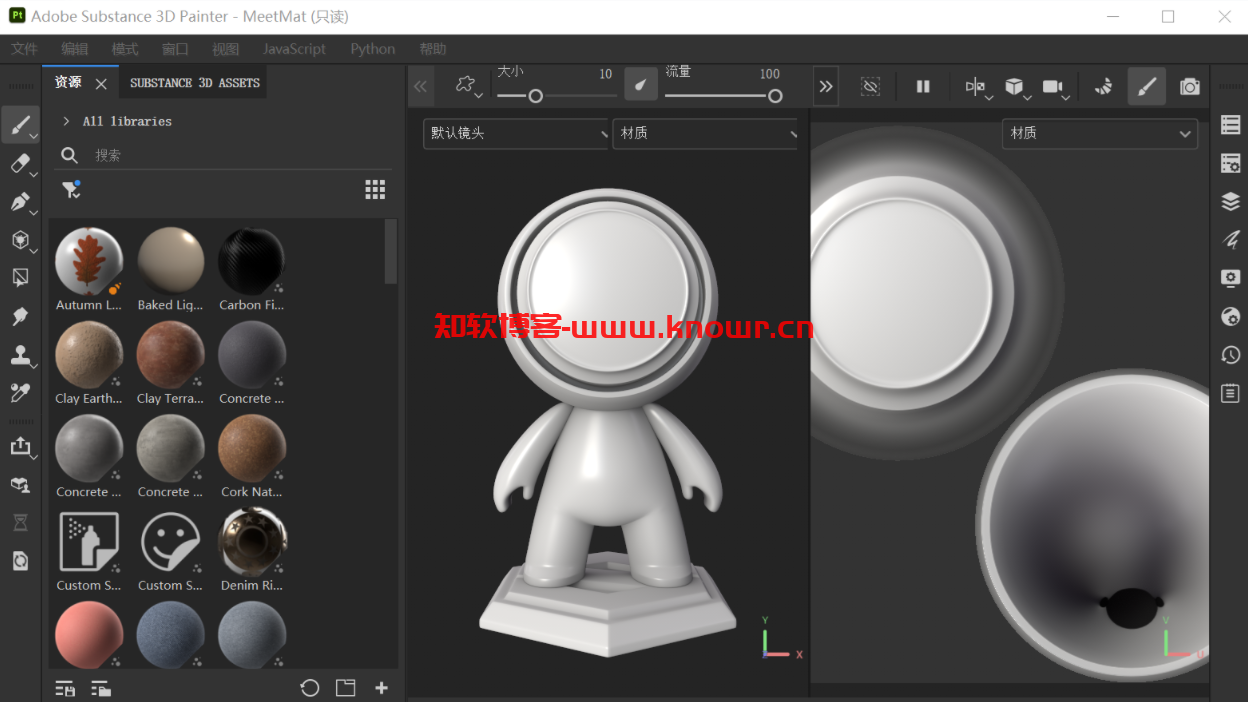Close the 资源 tab

point(101,83)
